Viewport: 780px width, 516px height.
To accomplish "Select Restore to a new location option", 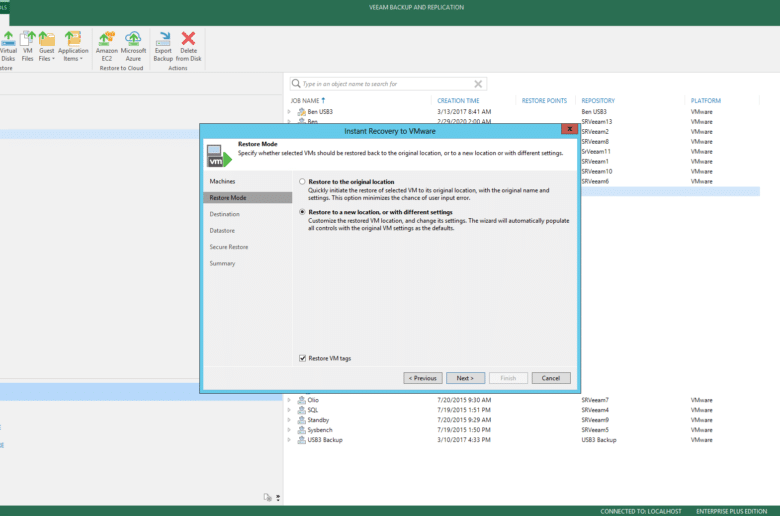I will coord(302,212).
